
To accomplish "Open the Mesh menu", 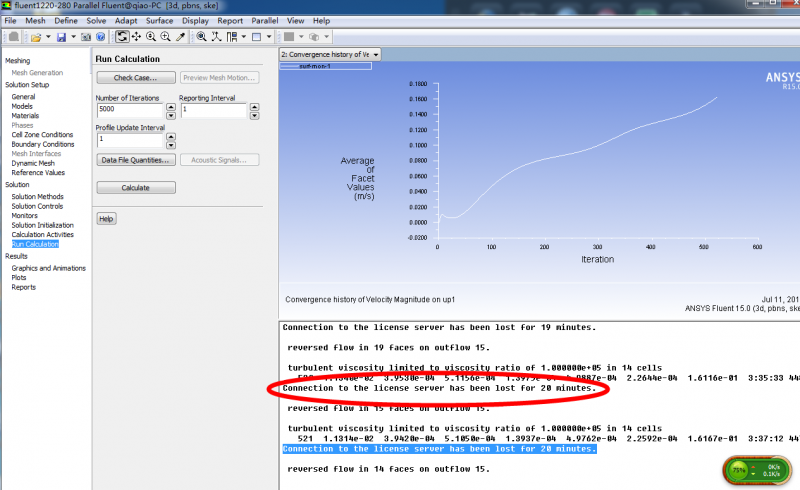I will point(35,21).
